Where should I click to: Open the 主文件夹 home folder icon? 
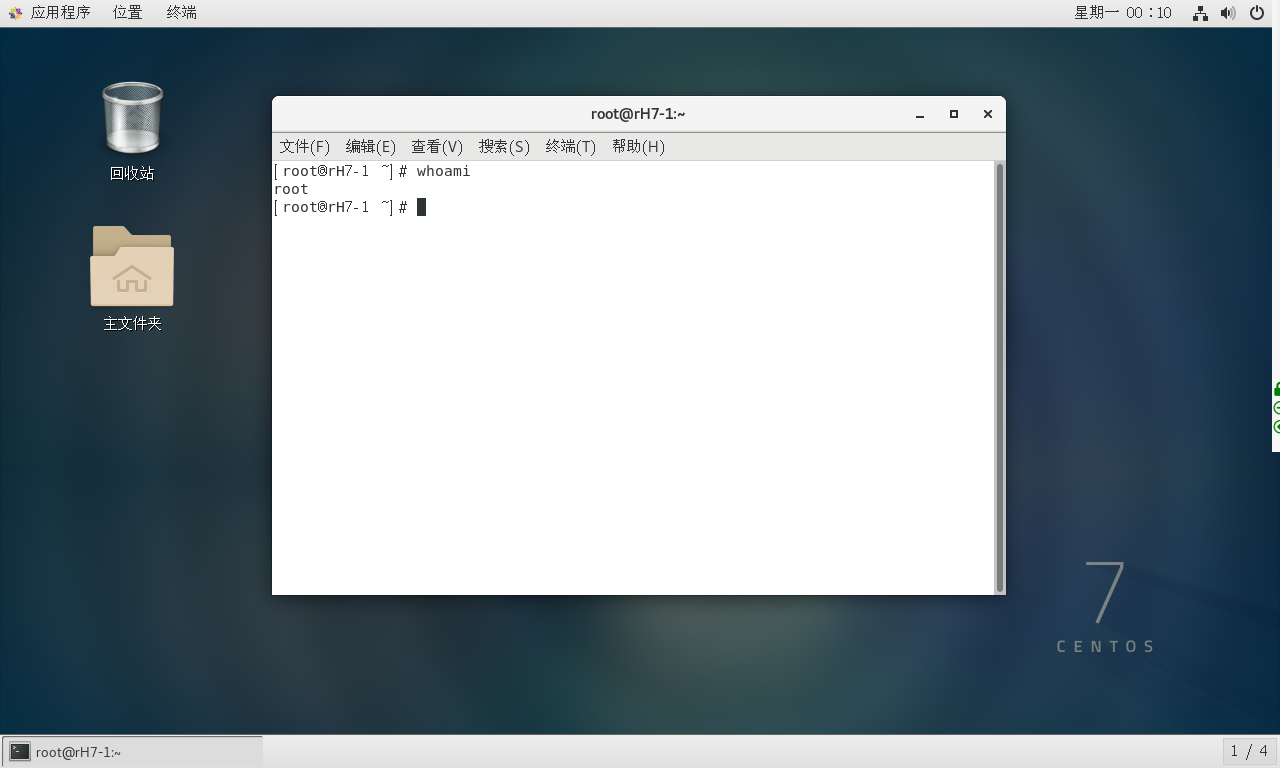(x=131, y=268)
